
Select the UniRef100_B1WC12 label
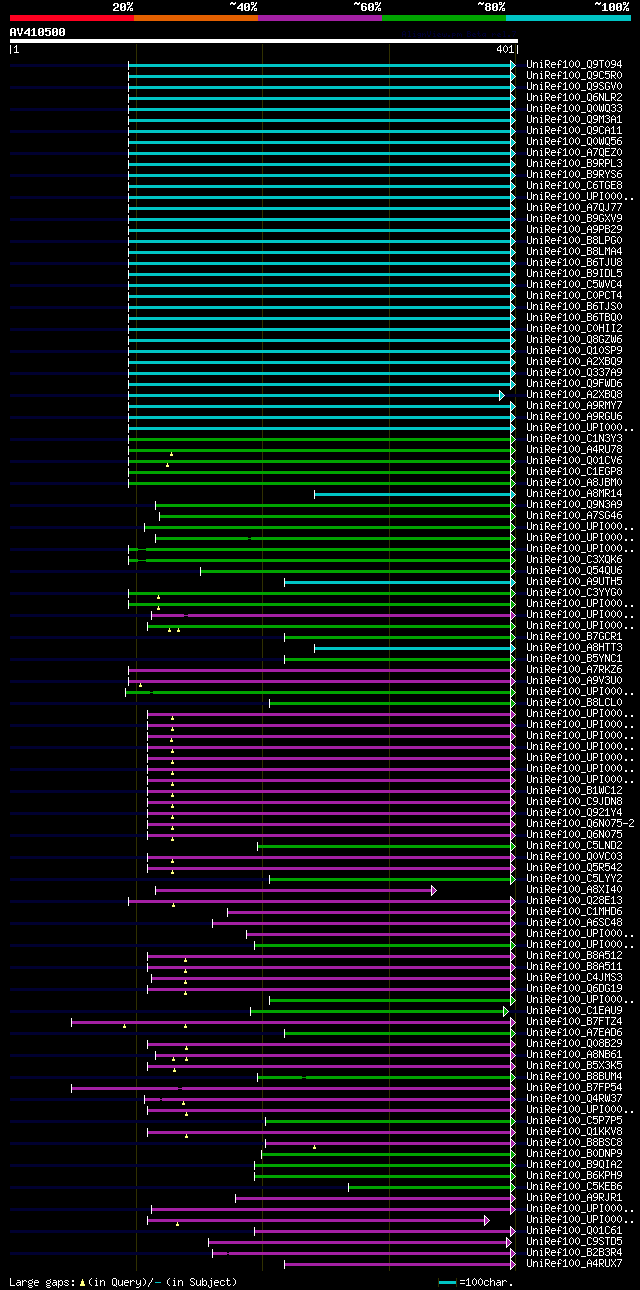[574, 791]
